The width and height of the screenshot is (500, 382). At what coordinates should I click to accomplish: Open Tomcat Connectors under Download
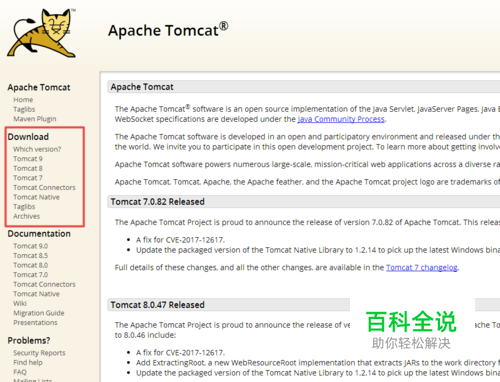pos(44,187)
